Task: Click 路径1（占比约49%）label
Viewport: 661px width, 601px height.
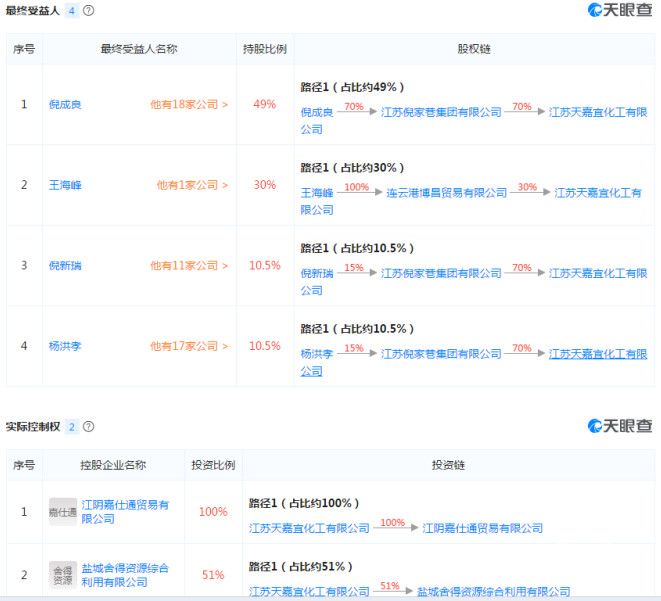Action: 352,87
